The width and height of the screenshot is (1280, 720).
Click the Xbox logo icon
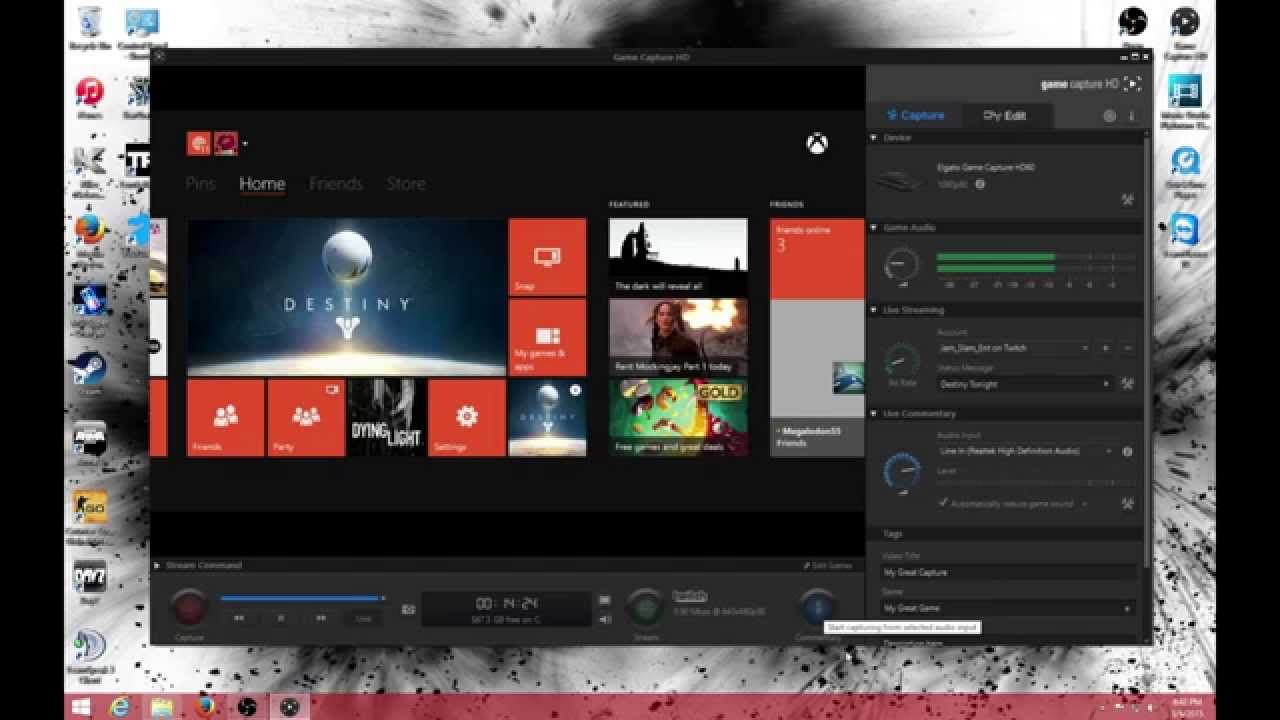pyautogui.click(x=817, y=144)
